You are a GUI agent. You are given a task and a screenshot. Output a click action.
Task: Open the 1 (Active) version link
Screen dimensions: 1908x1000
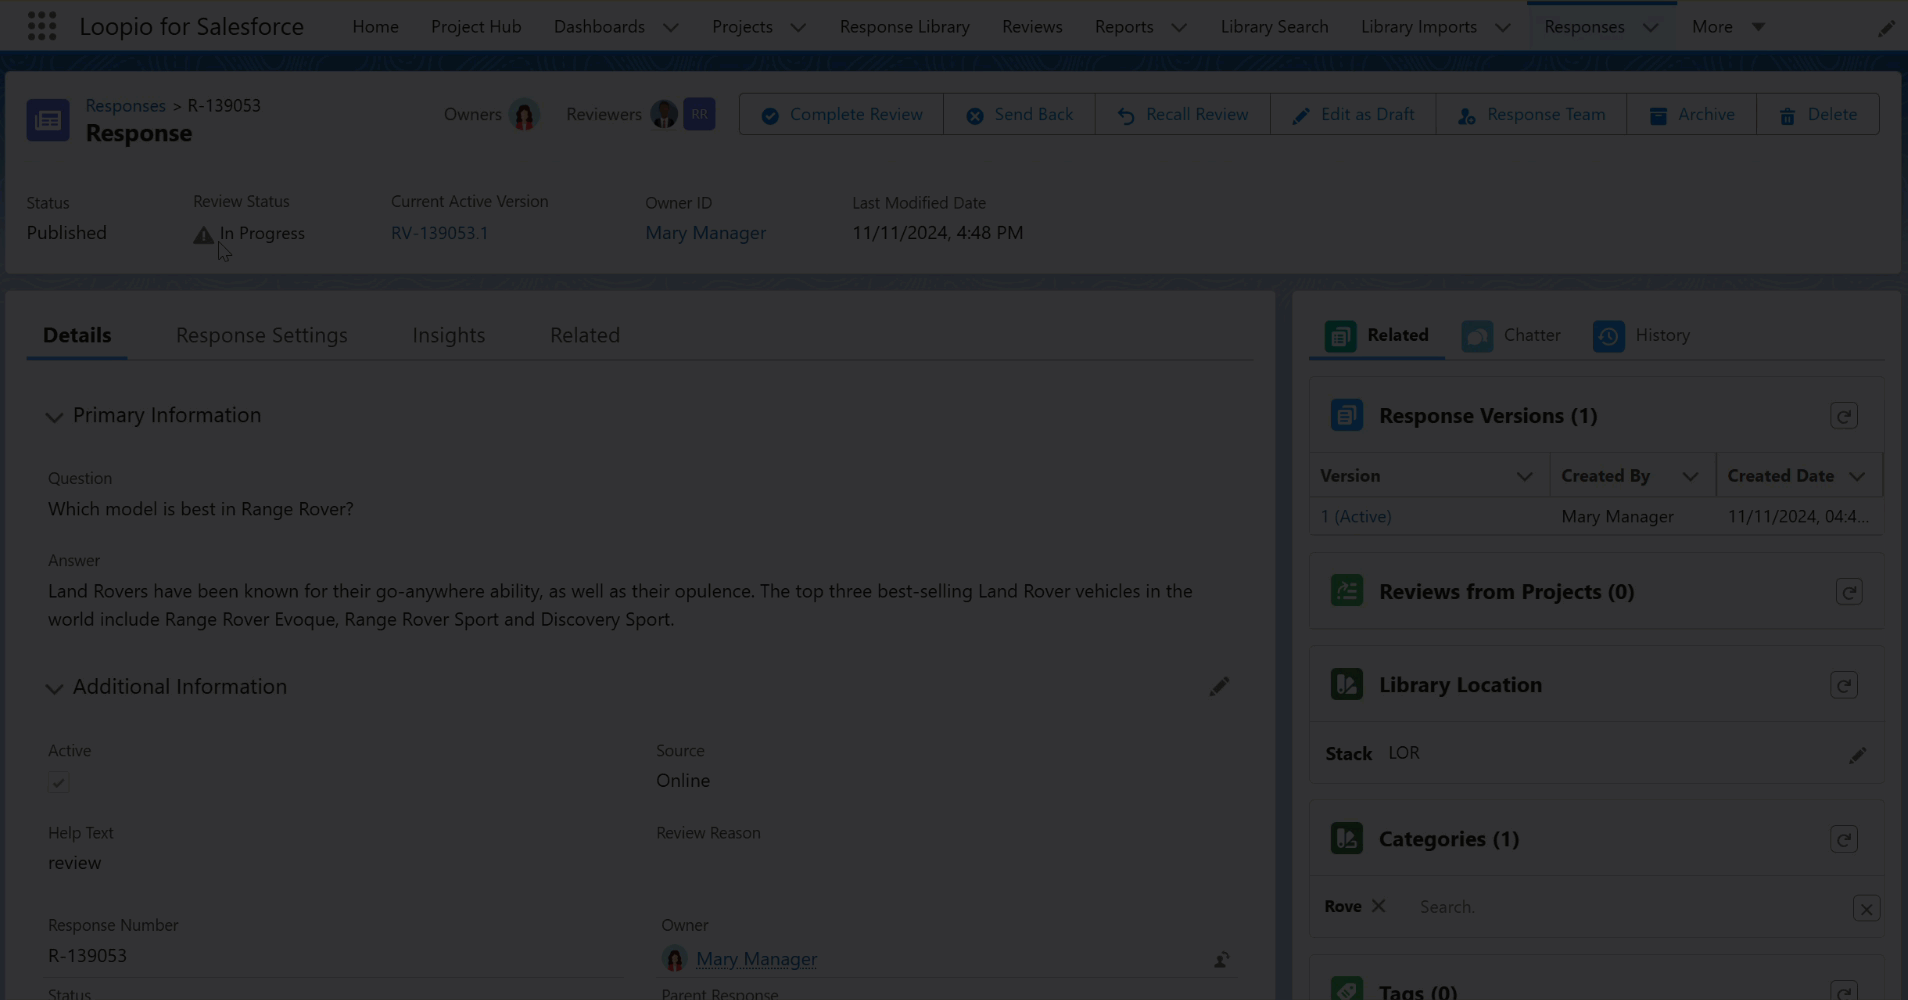click(1356, 517)
